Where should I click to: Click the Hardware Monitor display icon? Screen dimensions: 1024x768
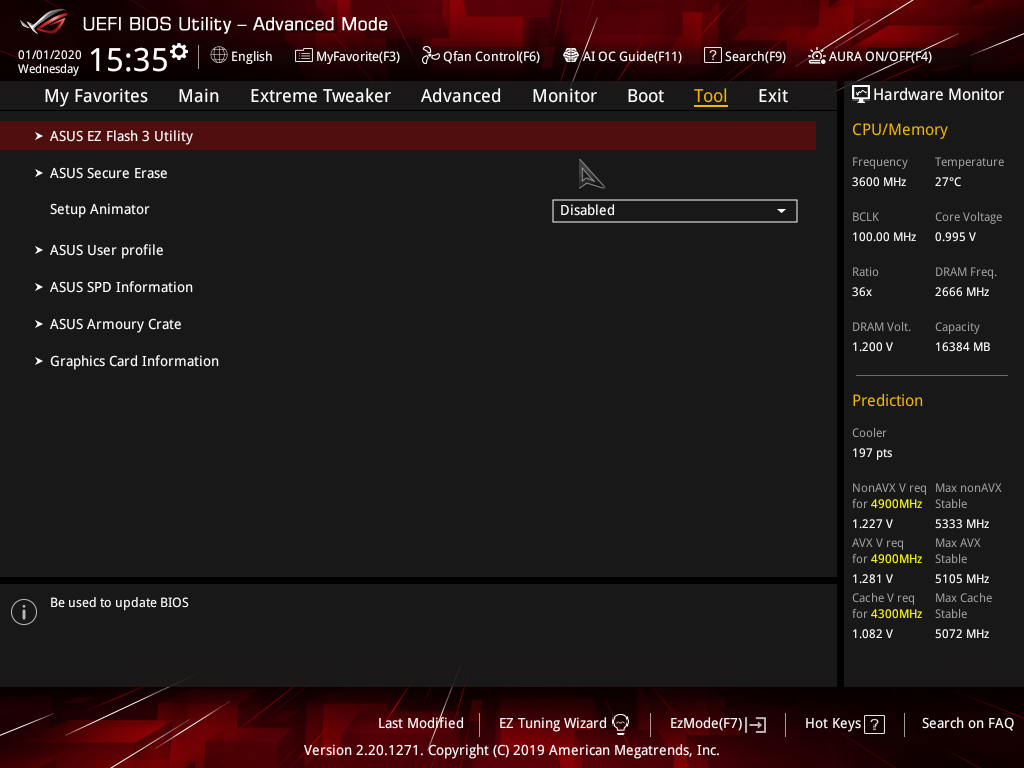861,95
